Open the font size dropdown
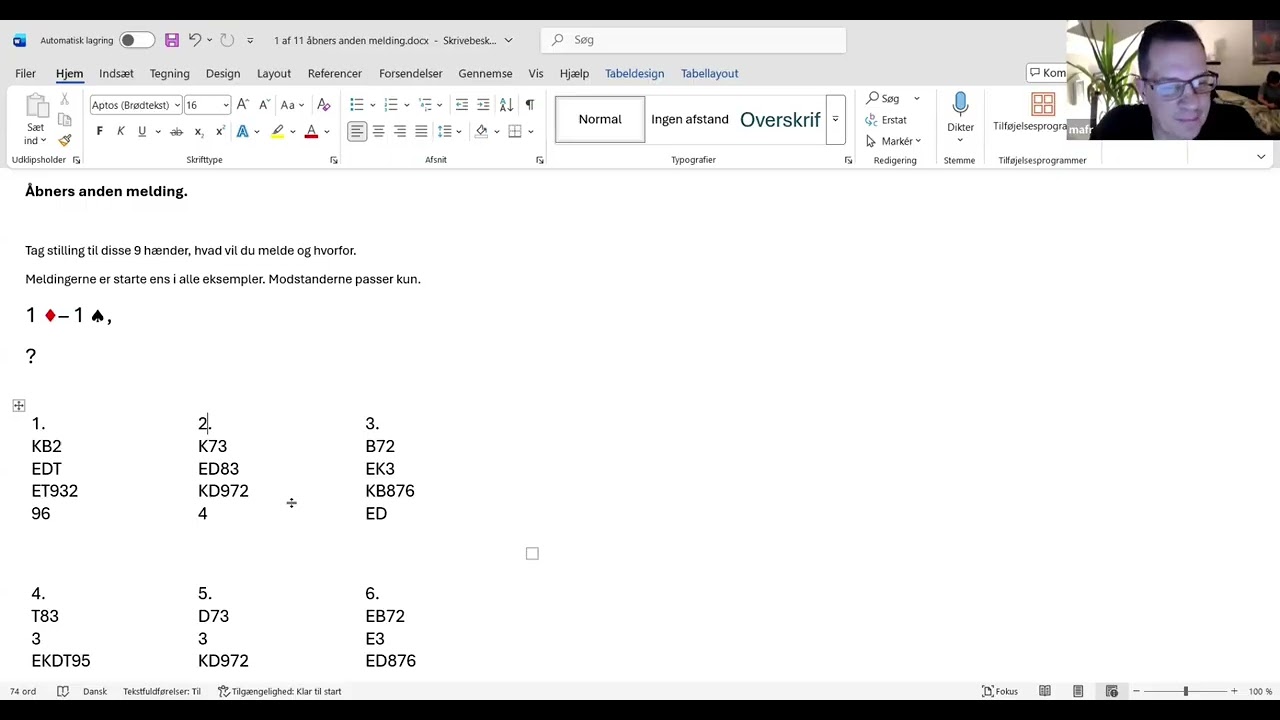 [226, 105]
